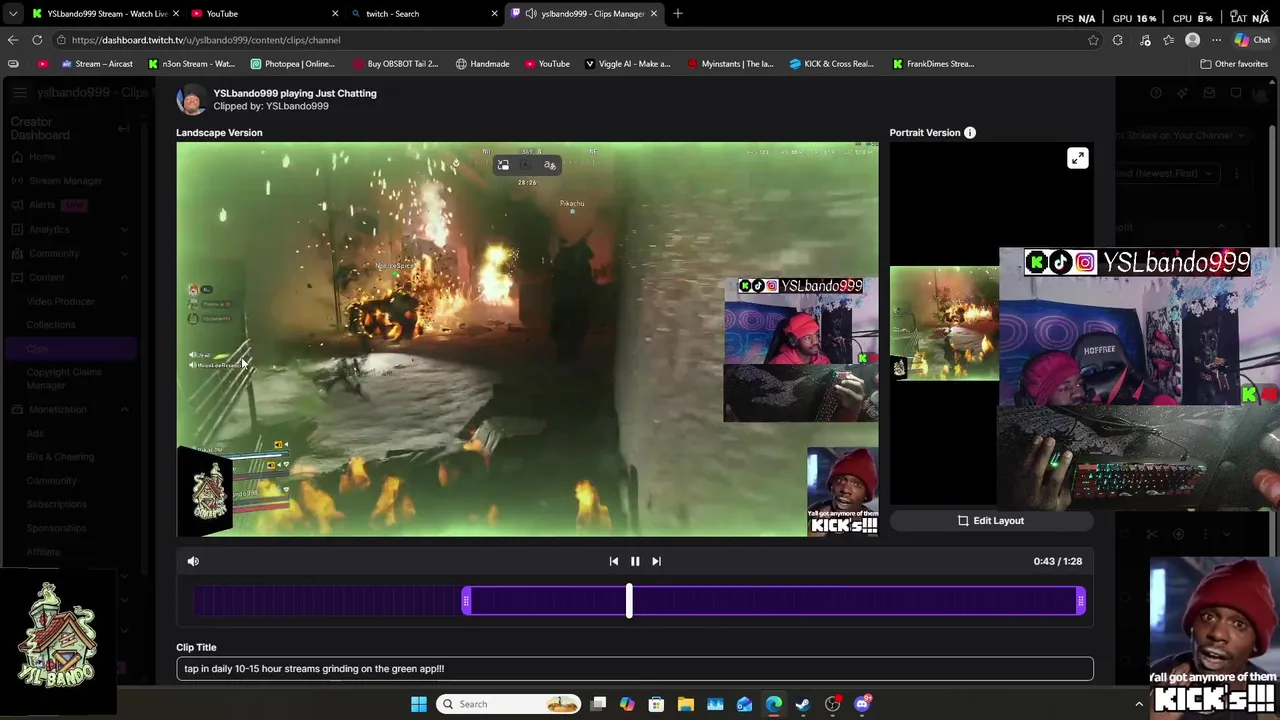The height and width of the screenshot is (720, 1280).
Task: Open Viggle AI bookmark
Action: (x=627, y=63)
